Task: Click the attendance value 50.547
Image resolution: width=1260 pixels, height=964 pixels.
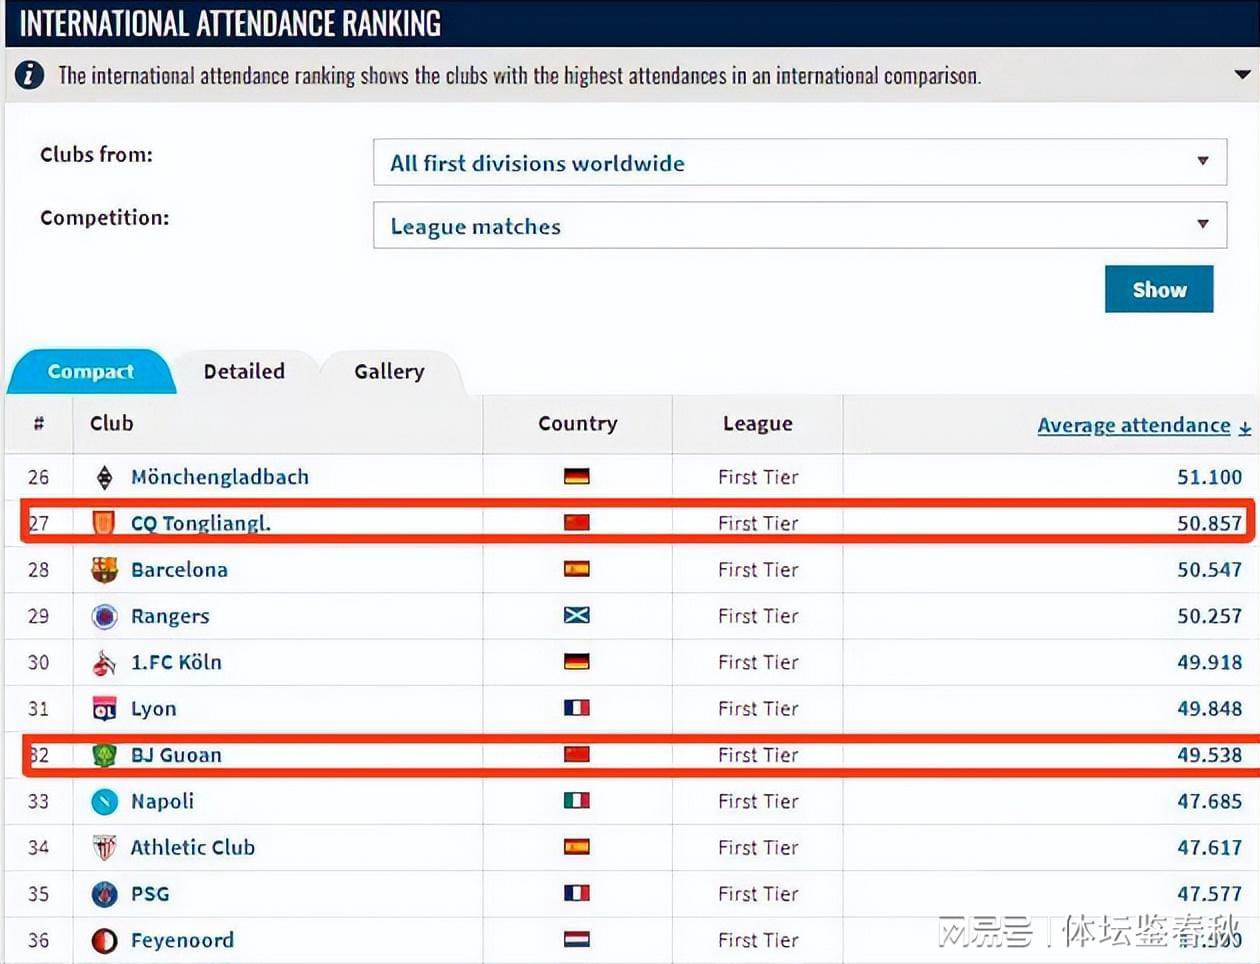Action: (x=1209, y=570)
